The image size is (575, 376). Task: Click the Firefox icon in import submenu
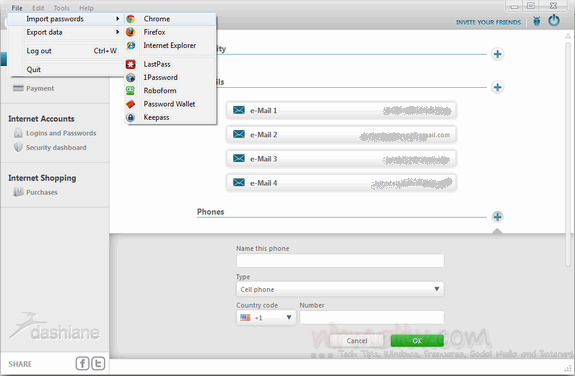pyautogui.click(x=131, y=32)
